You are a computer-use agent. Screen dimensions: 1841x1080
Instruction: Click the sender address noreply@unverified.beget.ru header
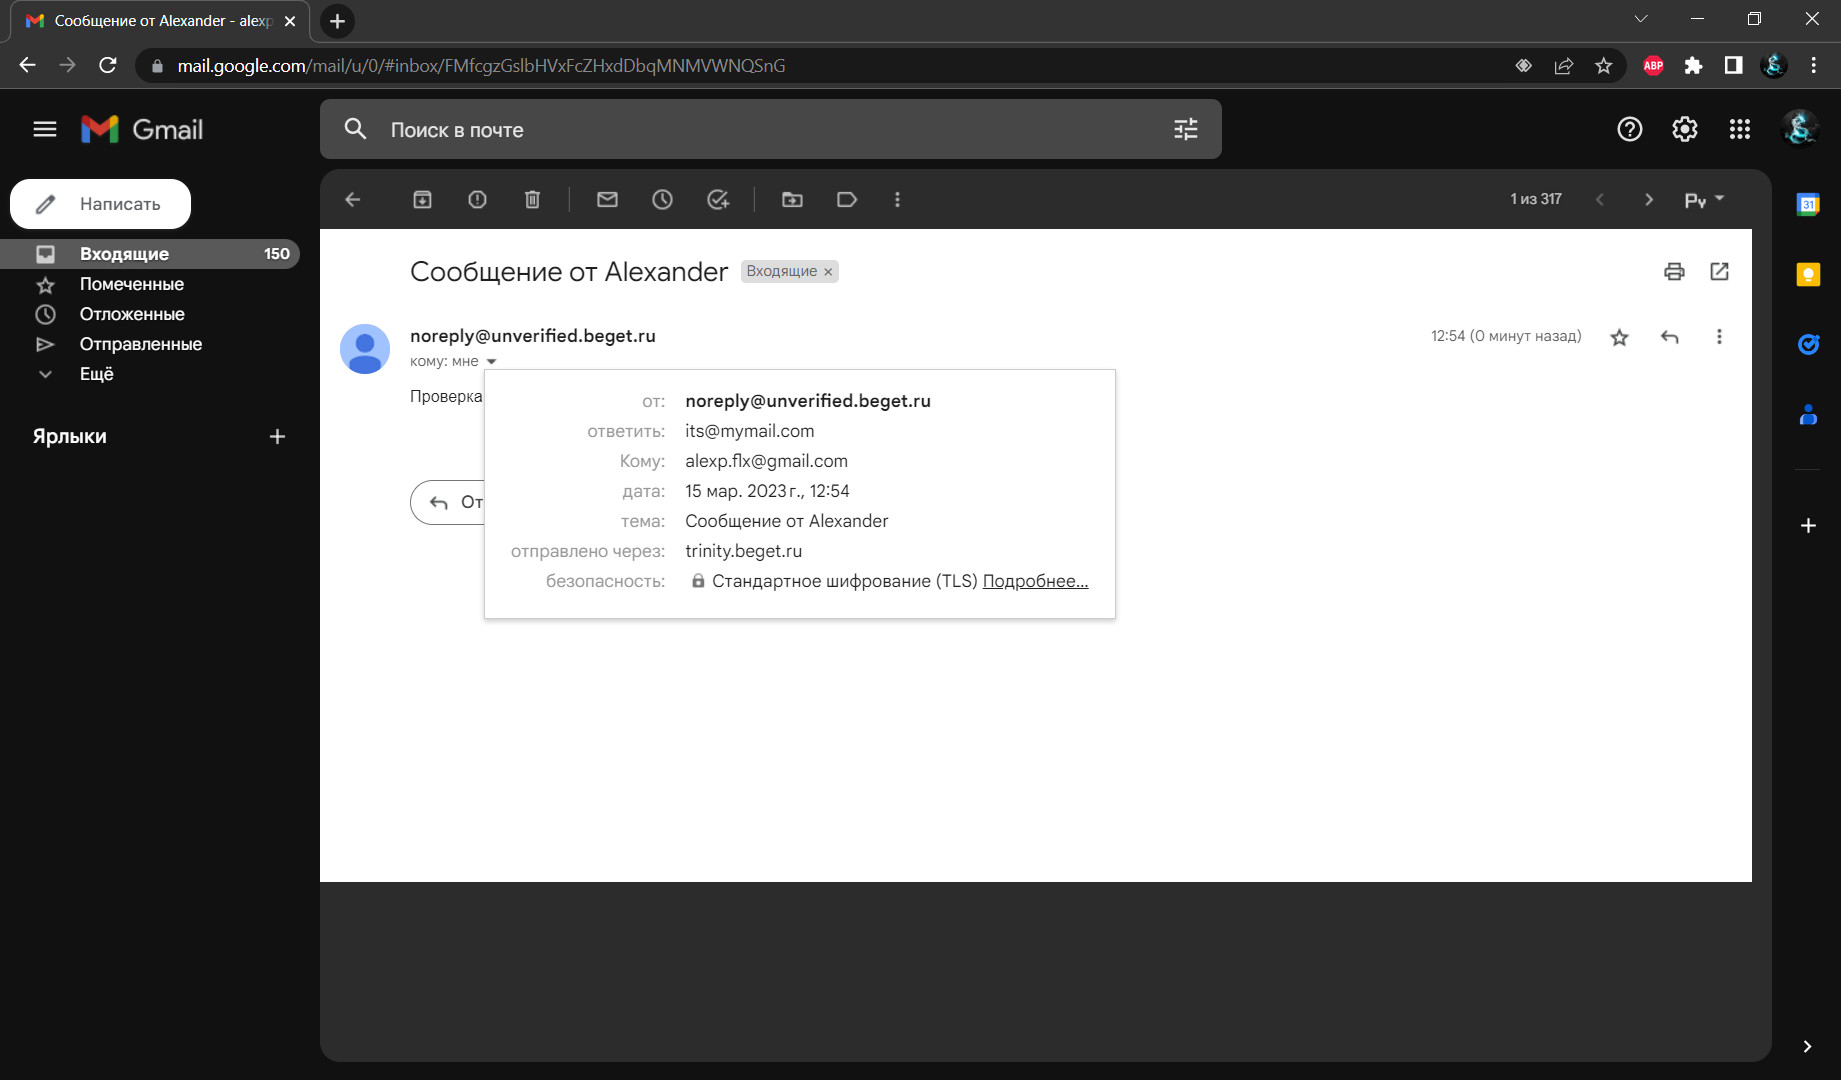coord(533,336)
